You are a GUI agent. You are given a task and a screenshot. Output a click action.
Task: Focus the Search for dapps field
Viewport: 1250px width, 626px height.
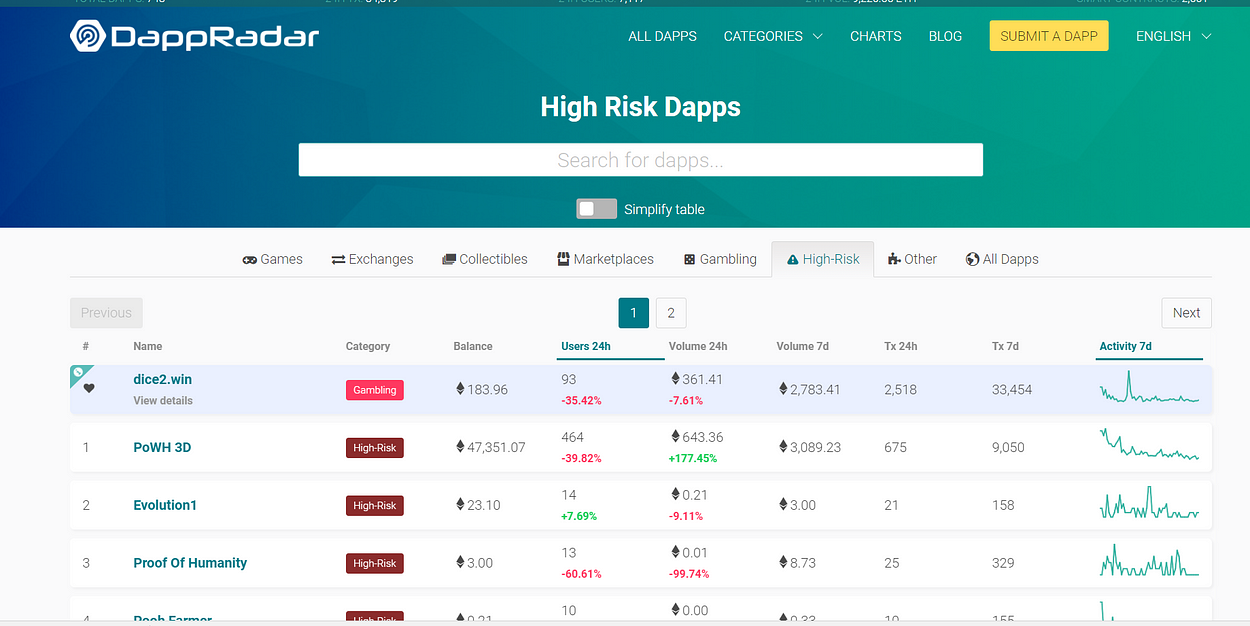(640, 160)
